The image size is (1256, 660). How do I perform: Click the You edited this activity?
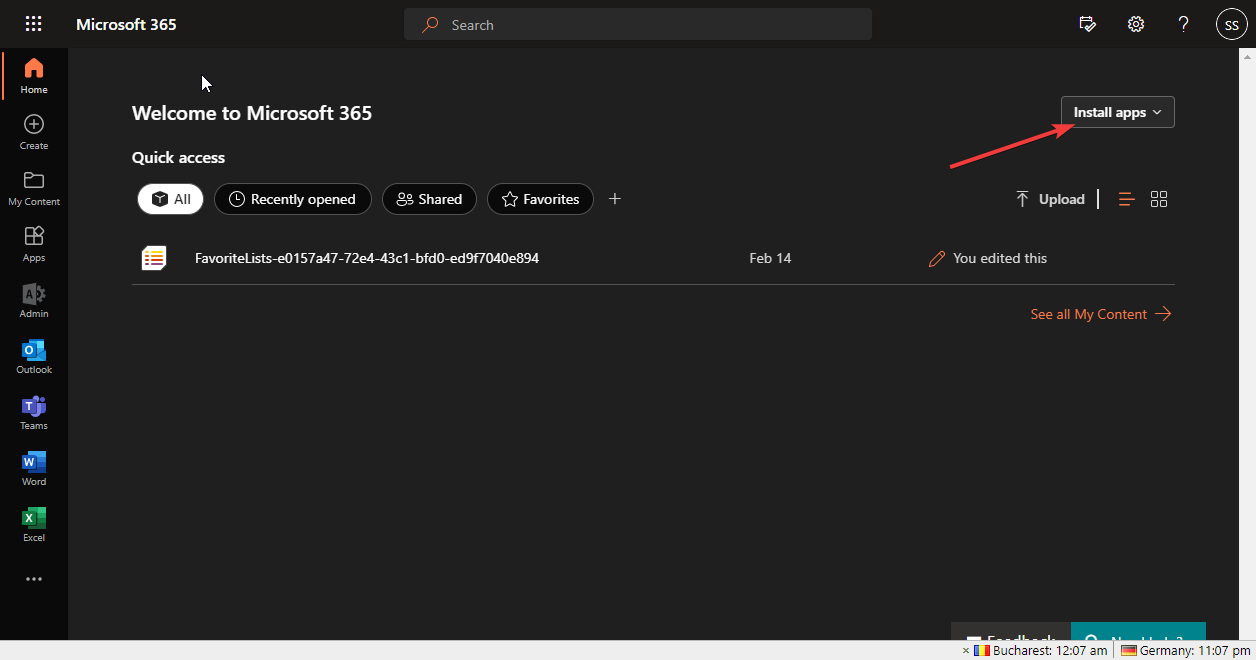pyautogui.click(x=988, y=258)
